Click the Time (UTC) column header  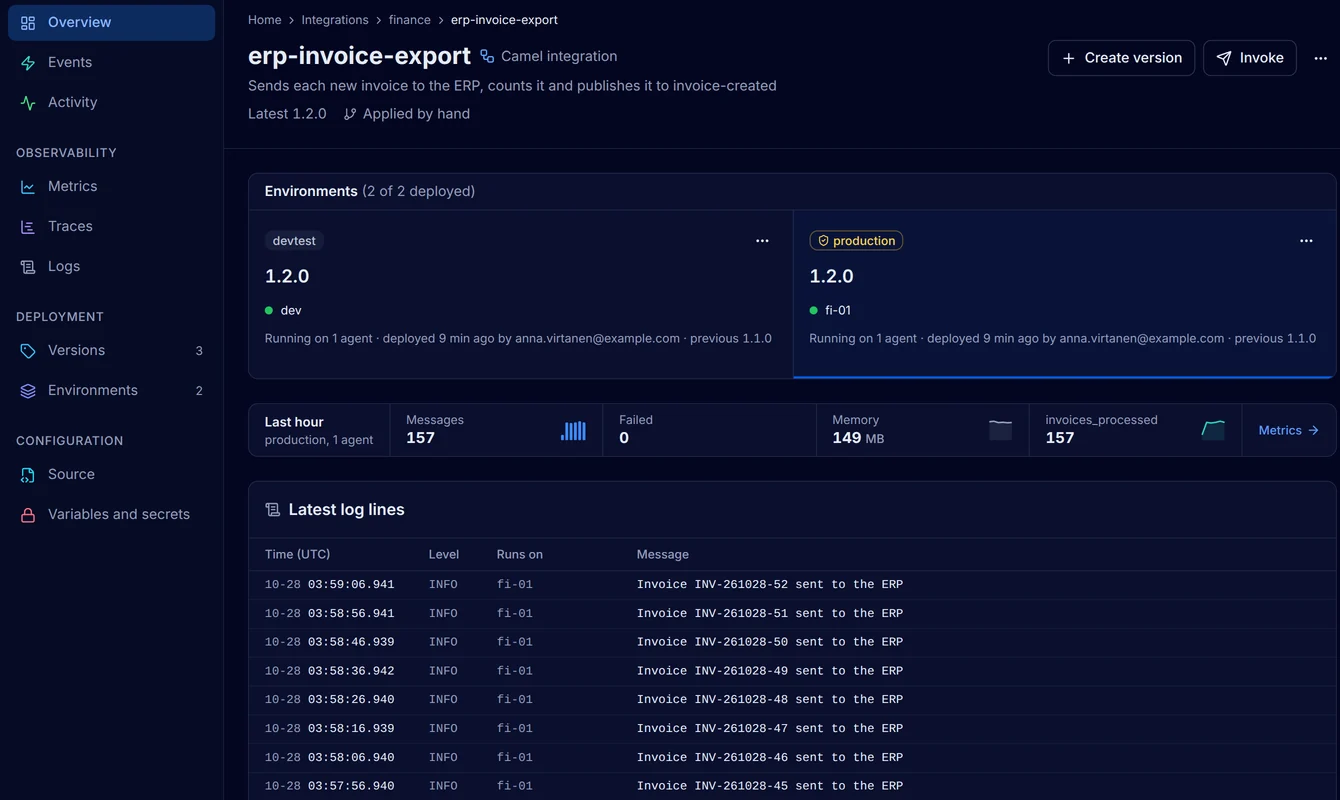click(x=298, y=554)
